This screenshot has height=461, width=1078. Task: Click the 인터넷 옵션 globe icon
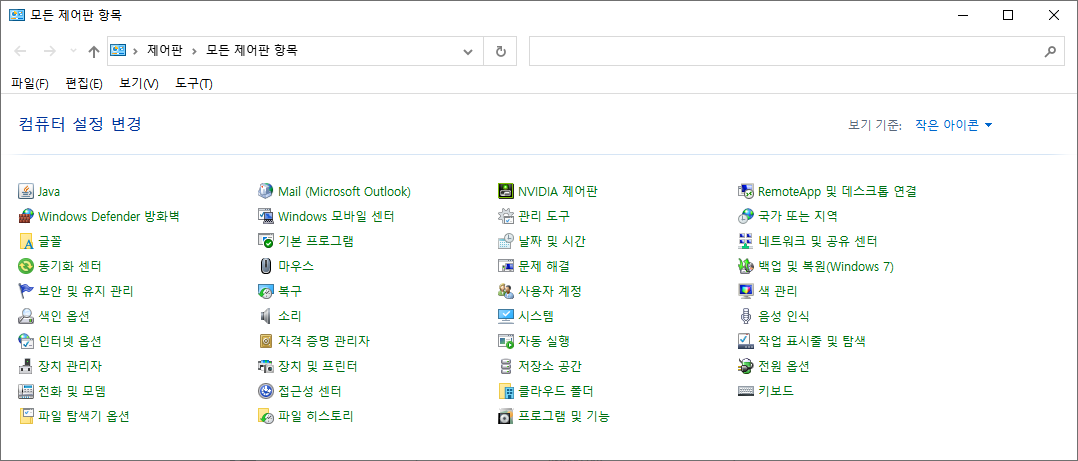coord(26,341)
